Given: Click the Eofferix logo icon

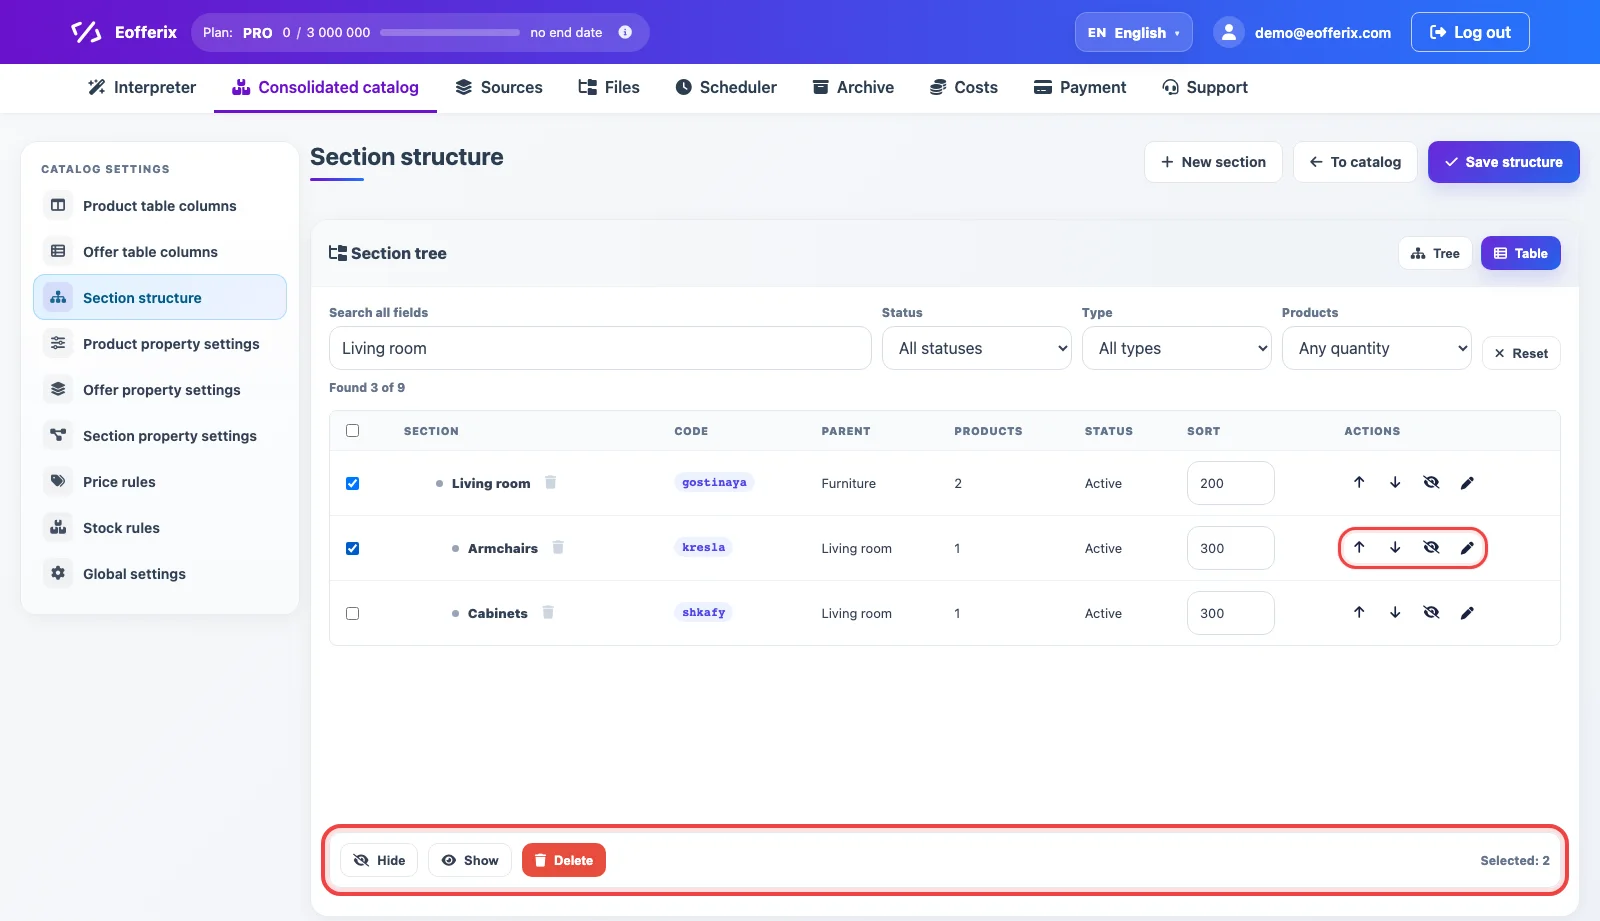Looking at the screenshot, I should 86,32.
